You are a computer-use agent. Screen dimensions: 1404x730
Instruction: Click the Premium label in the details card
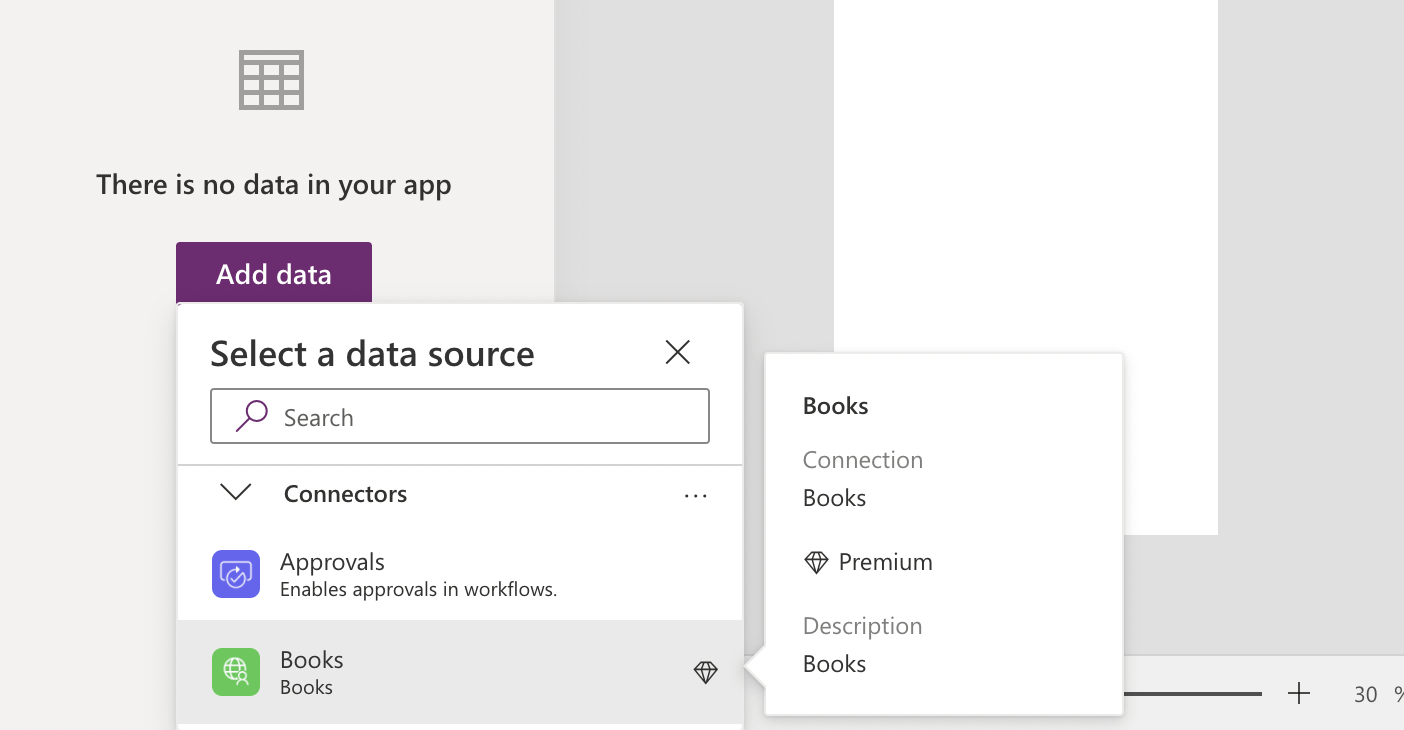885,562
